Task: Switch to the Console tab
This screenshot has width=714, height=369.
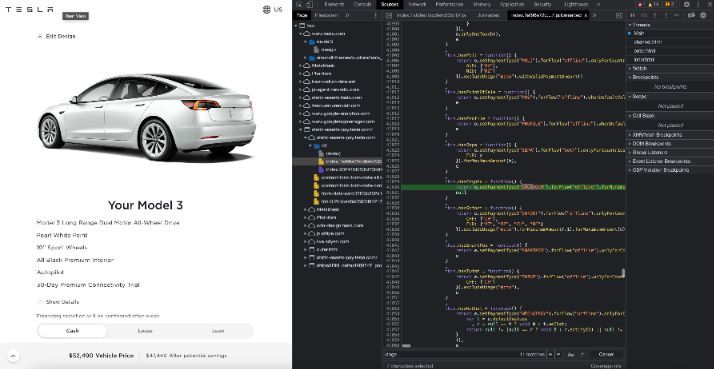Action: pyautogui.click(x=362, y=4)
